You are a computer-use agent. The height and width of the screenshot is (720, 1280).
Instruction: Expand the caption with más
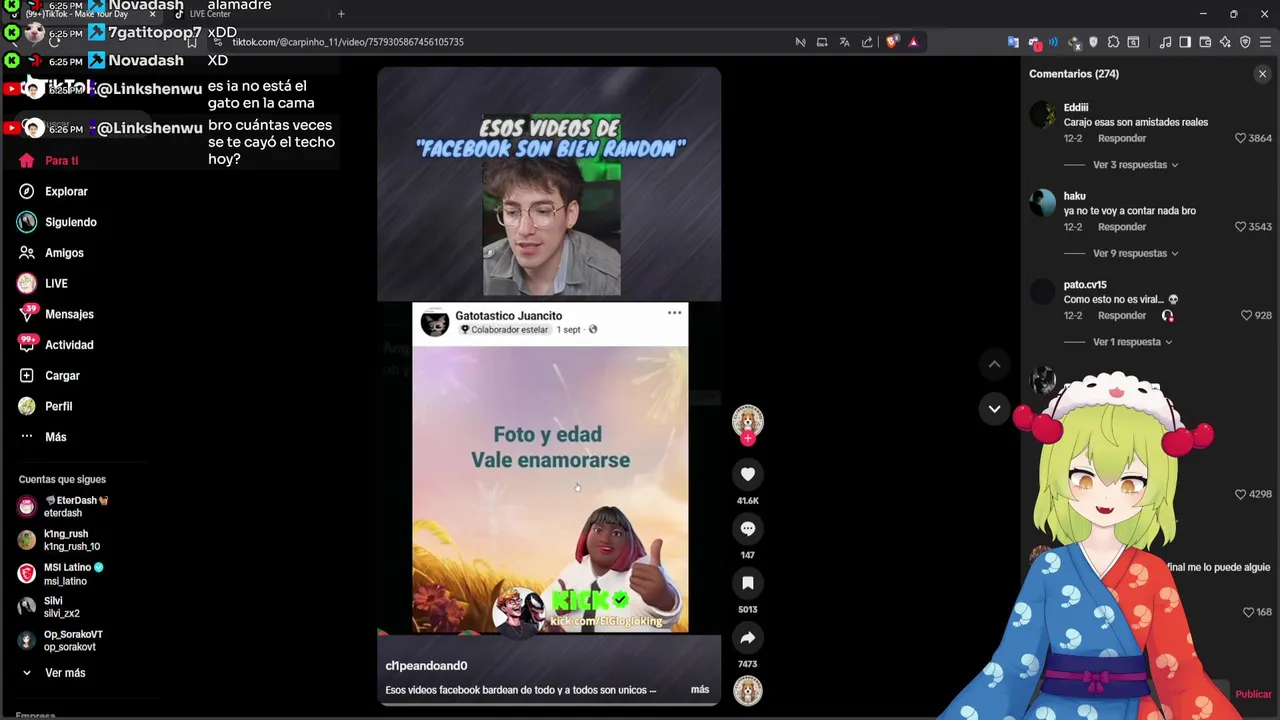pos(700,690)
